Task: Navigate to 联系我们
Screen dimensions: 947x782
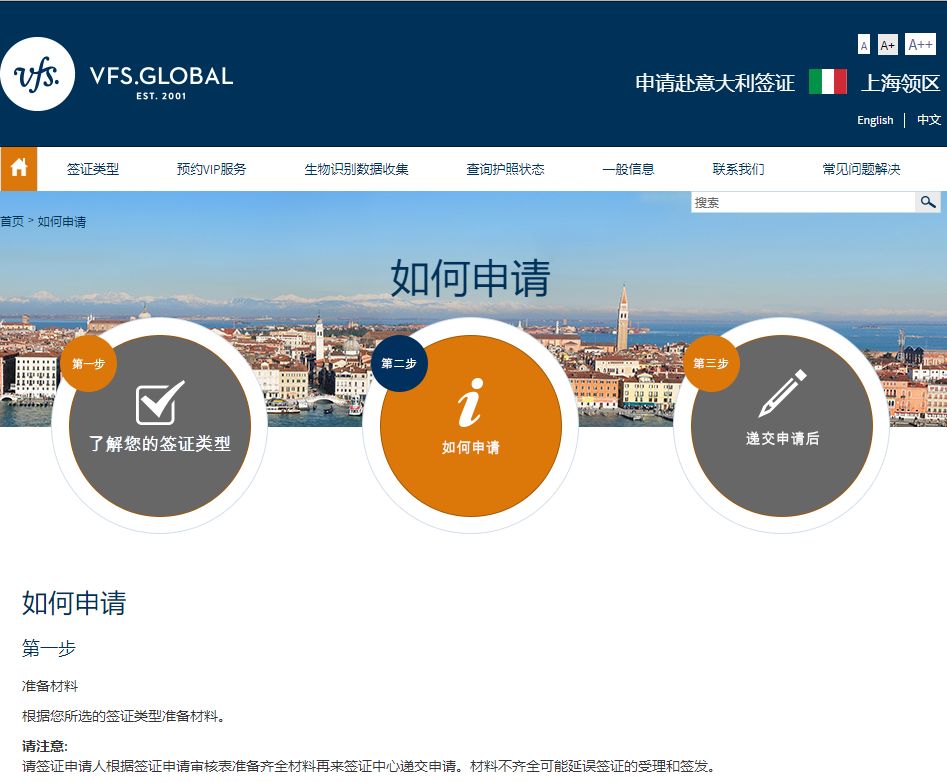Action: tap(738, 169)
